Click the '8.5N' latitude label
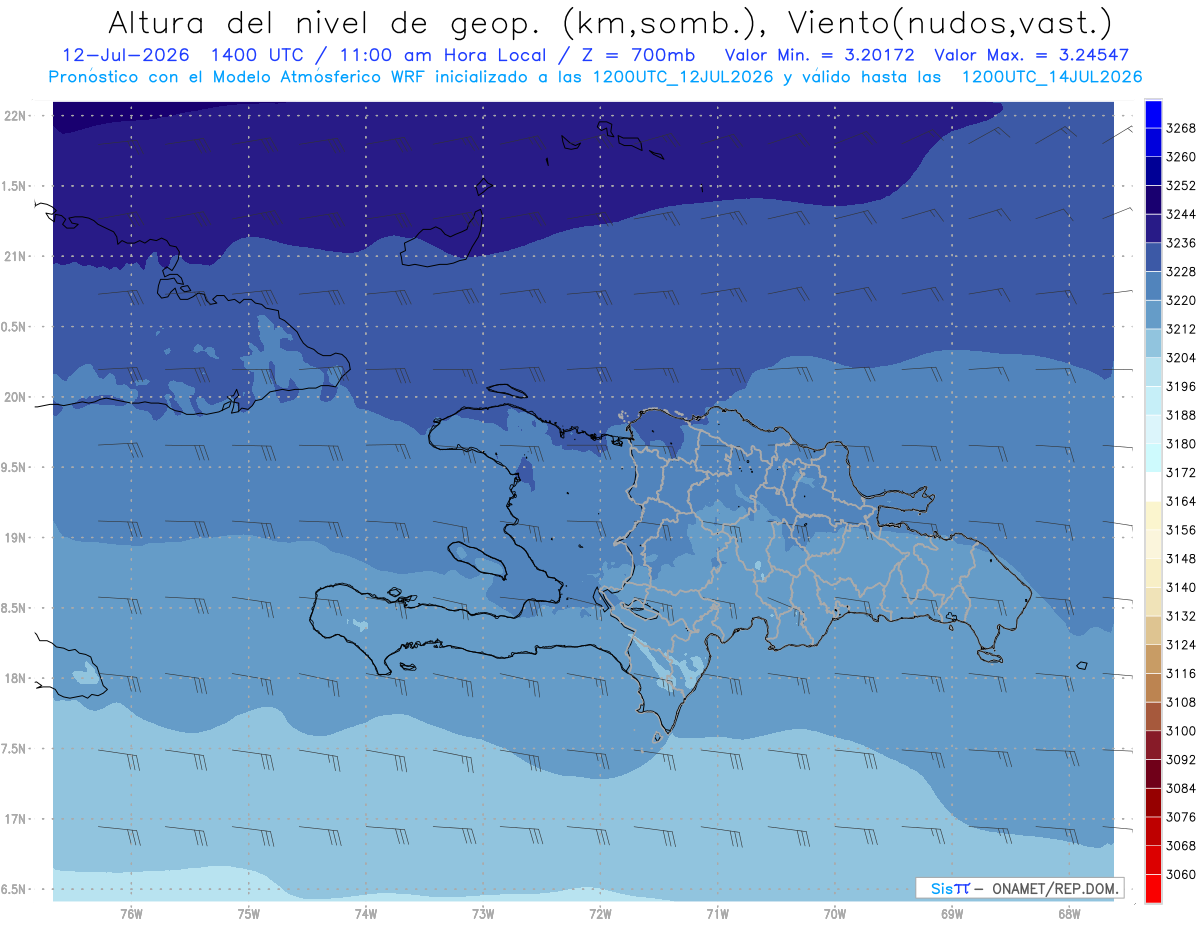 (x=14, y=608)
